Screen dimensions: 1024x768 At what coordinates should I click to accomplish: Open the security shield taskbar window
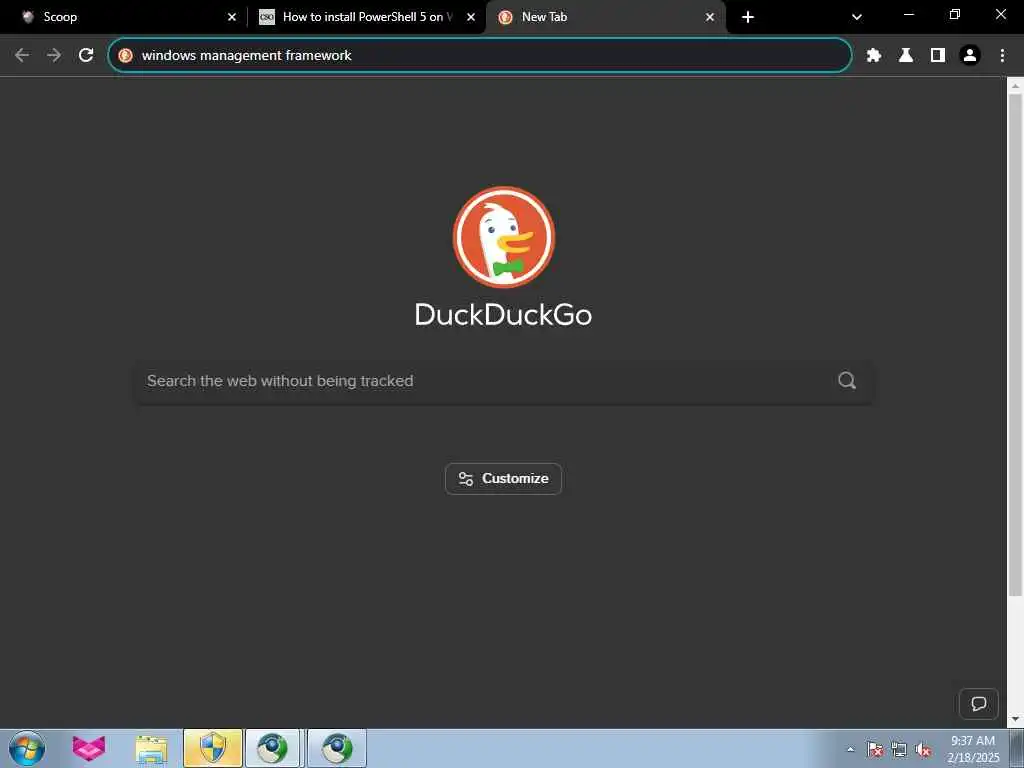point(213,748)
